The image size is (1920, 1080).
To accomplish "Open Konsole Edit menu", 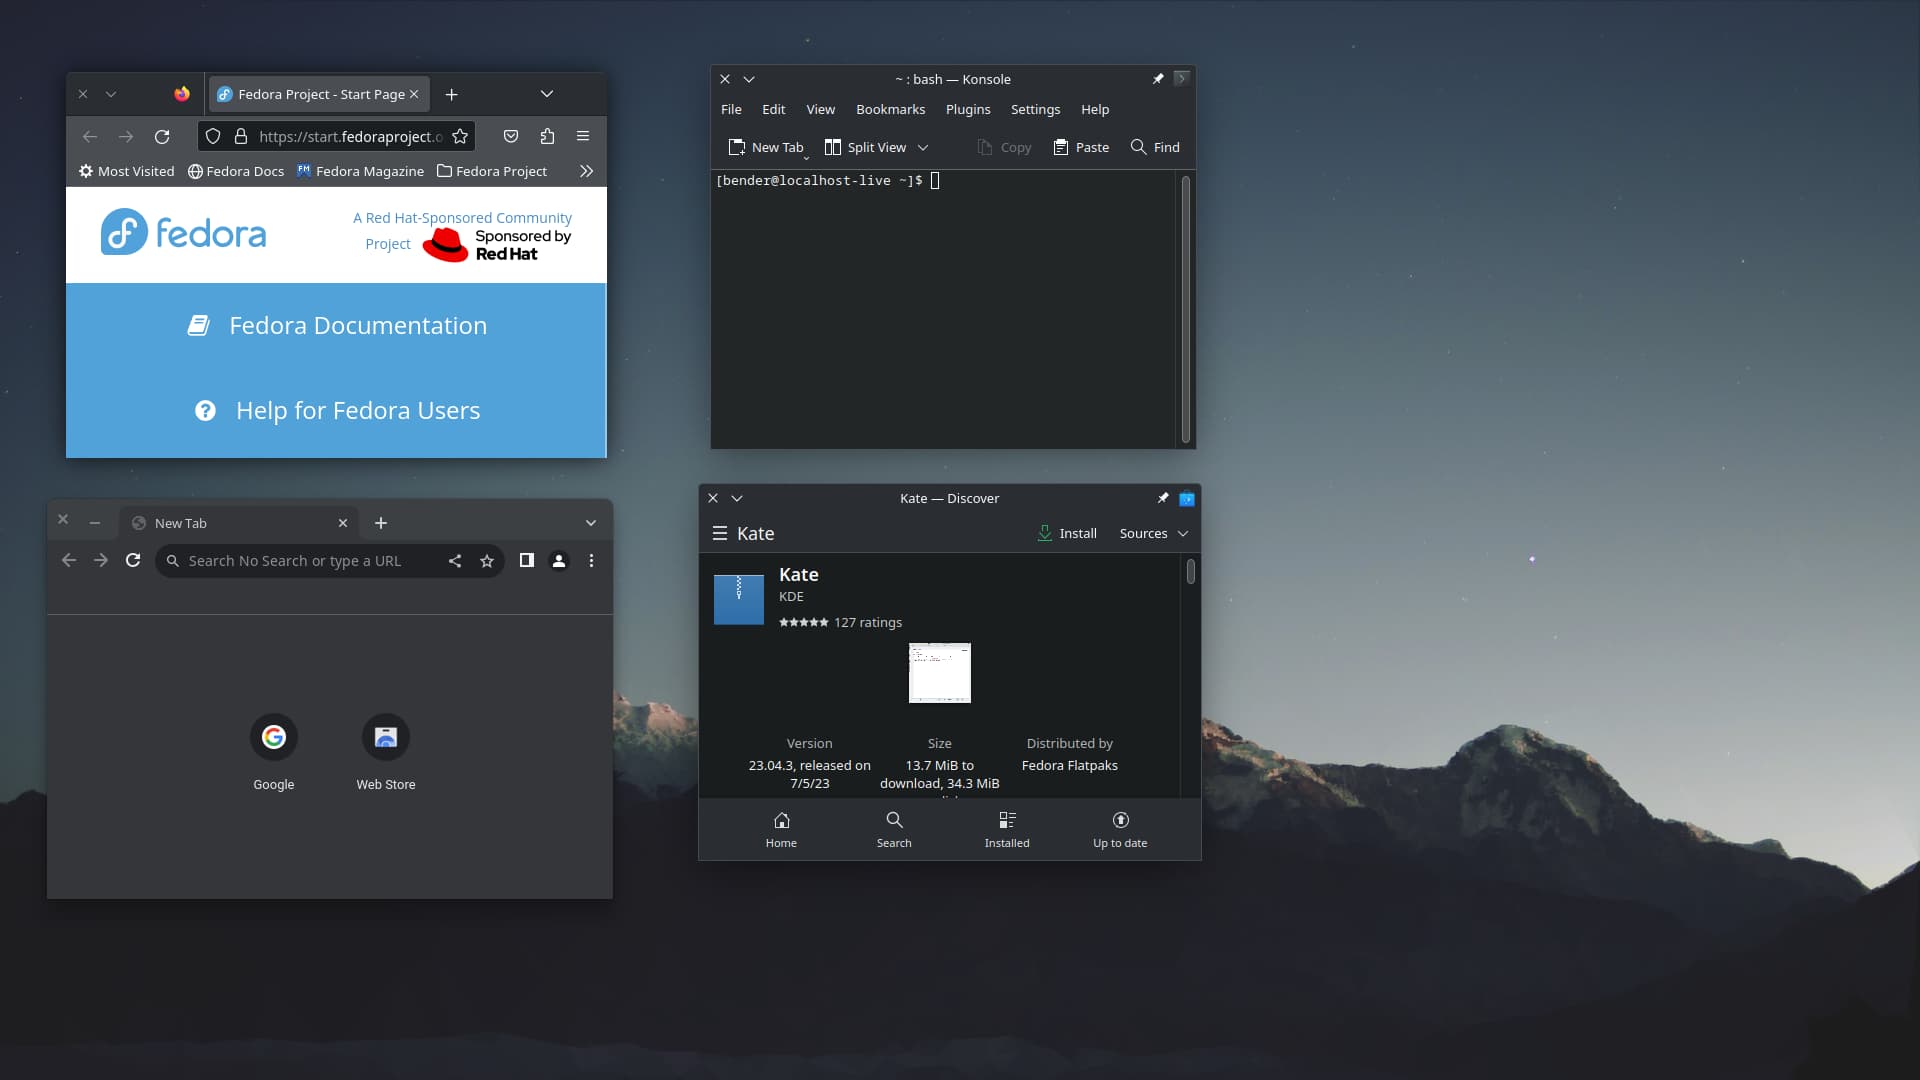I will (773, 109).
